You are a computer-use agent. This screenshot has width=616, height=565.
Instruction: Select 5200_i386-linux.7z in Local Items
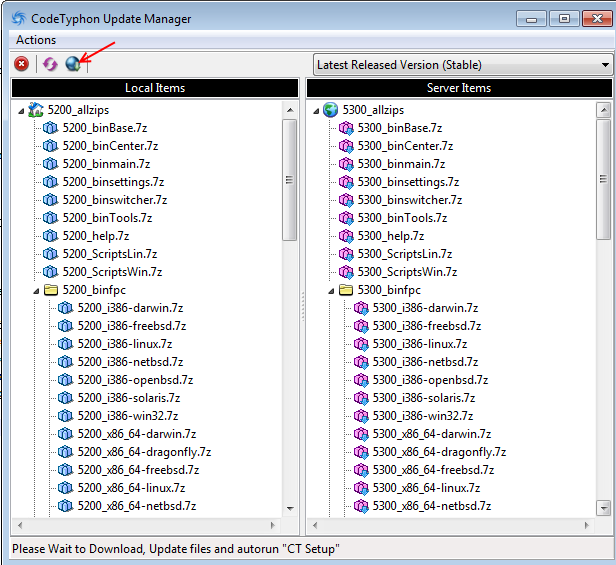pos(125,344)
